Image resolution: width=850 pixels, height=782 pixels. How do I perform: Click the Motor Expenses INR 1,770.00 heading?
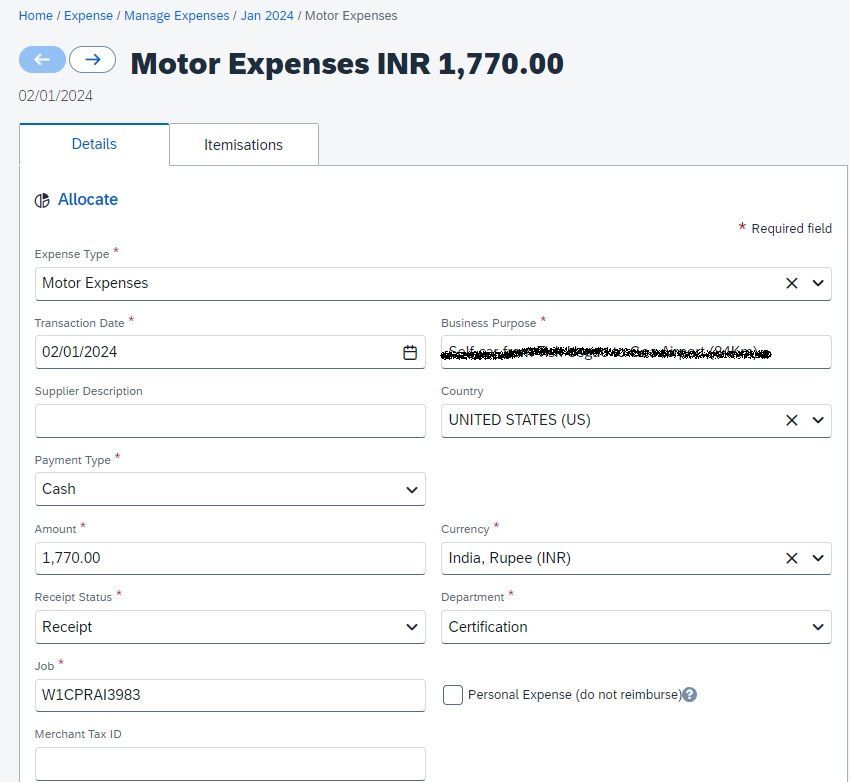(347, 63)
